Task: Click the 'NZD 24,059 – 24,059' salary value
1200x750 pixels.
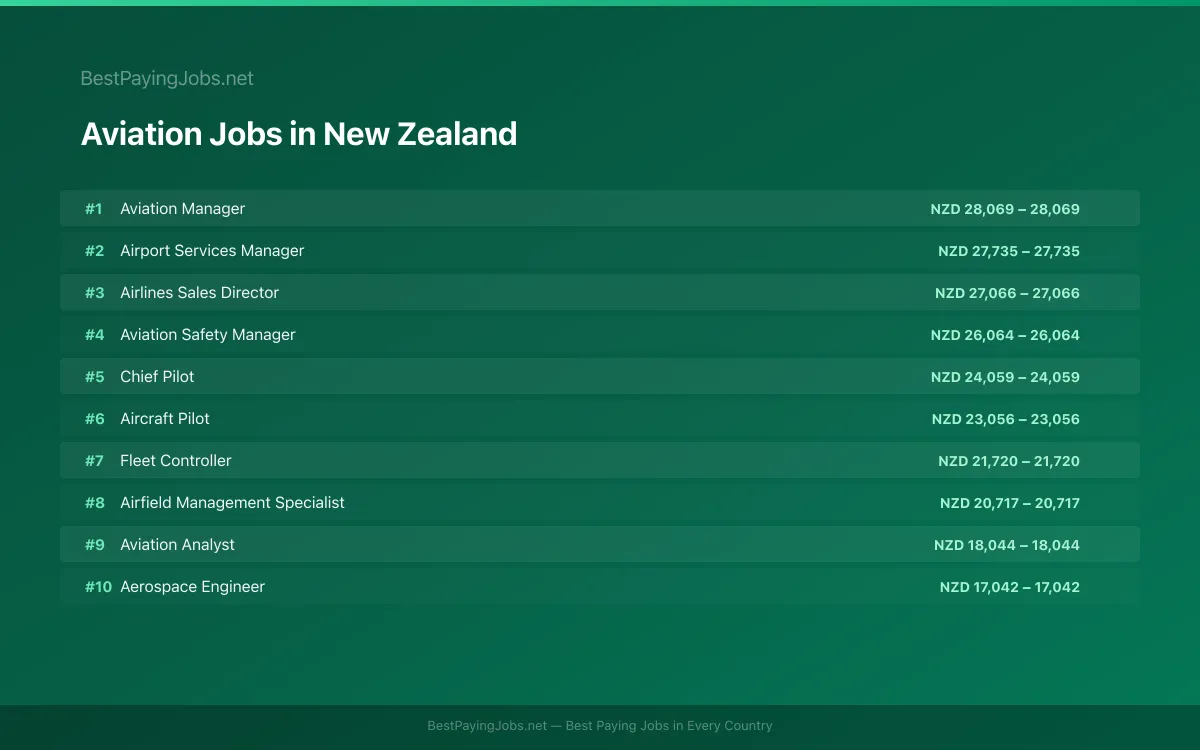Action: pyautogui.click(x=1005, y=377)
